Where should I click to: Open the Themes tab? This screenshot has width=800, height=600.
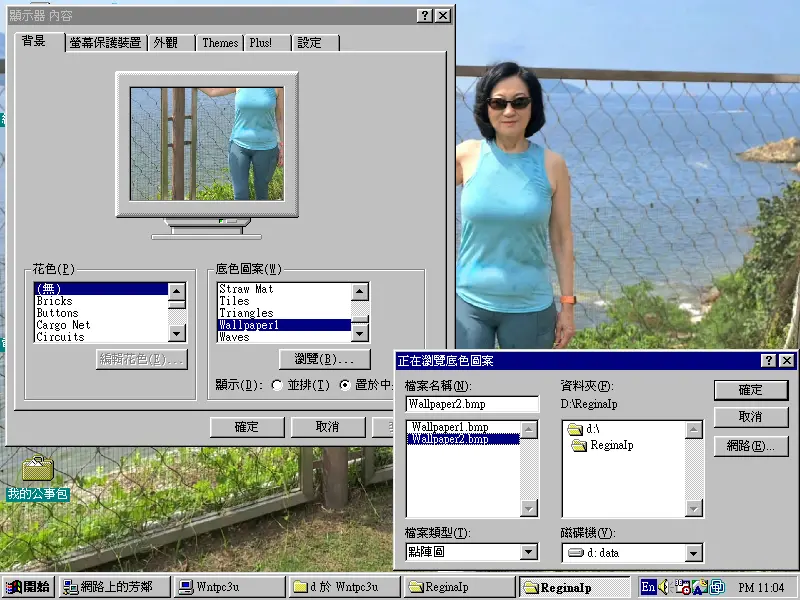pyautogui.click(x=220, y=43)
